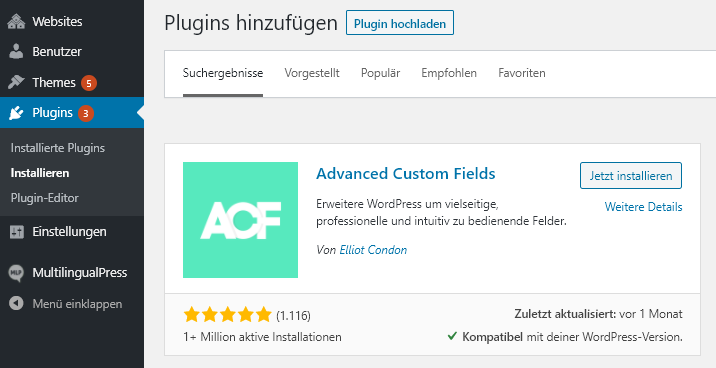716x368 pixels.
Task: Click the Themes brush icon
Action: click(16, 82)
